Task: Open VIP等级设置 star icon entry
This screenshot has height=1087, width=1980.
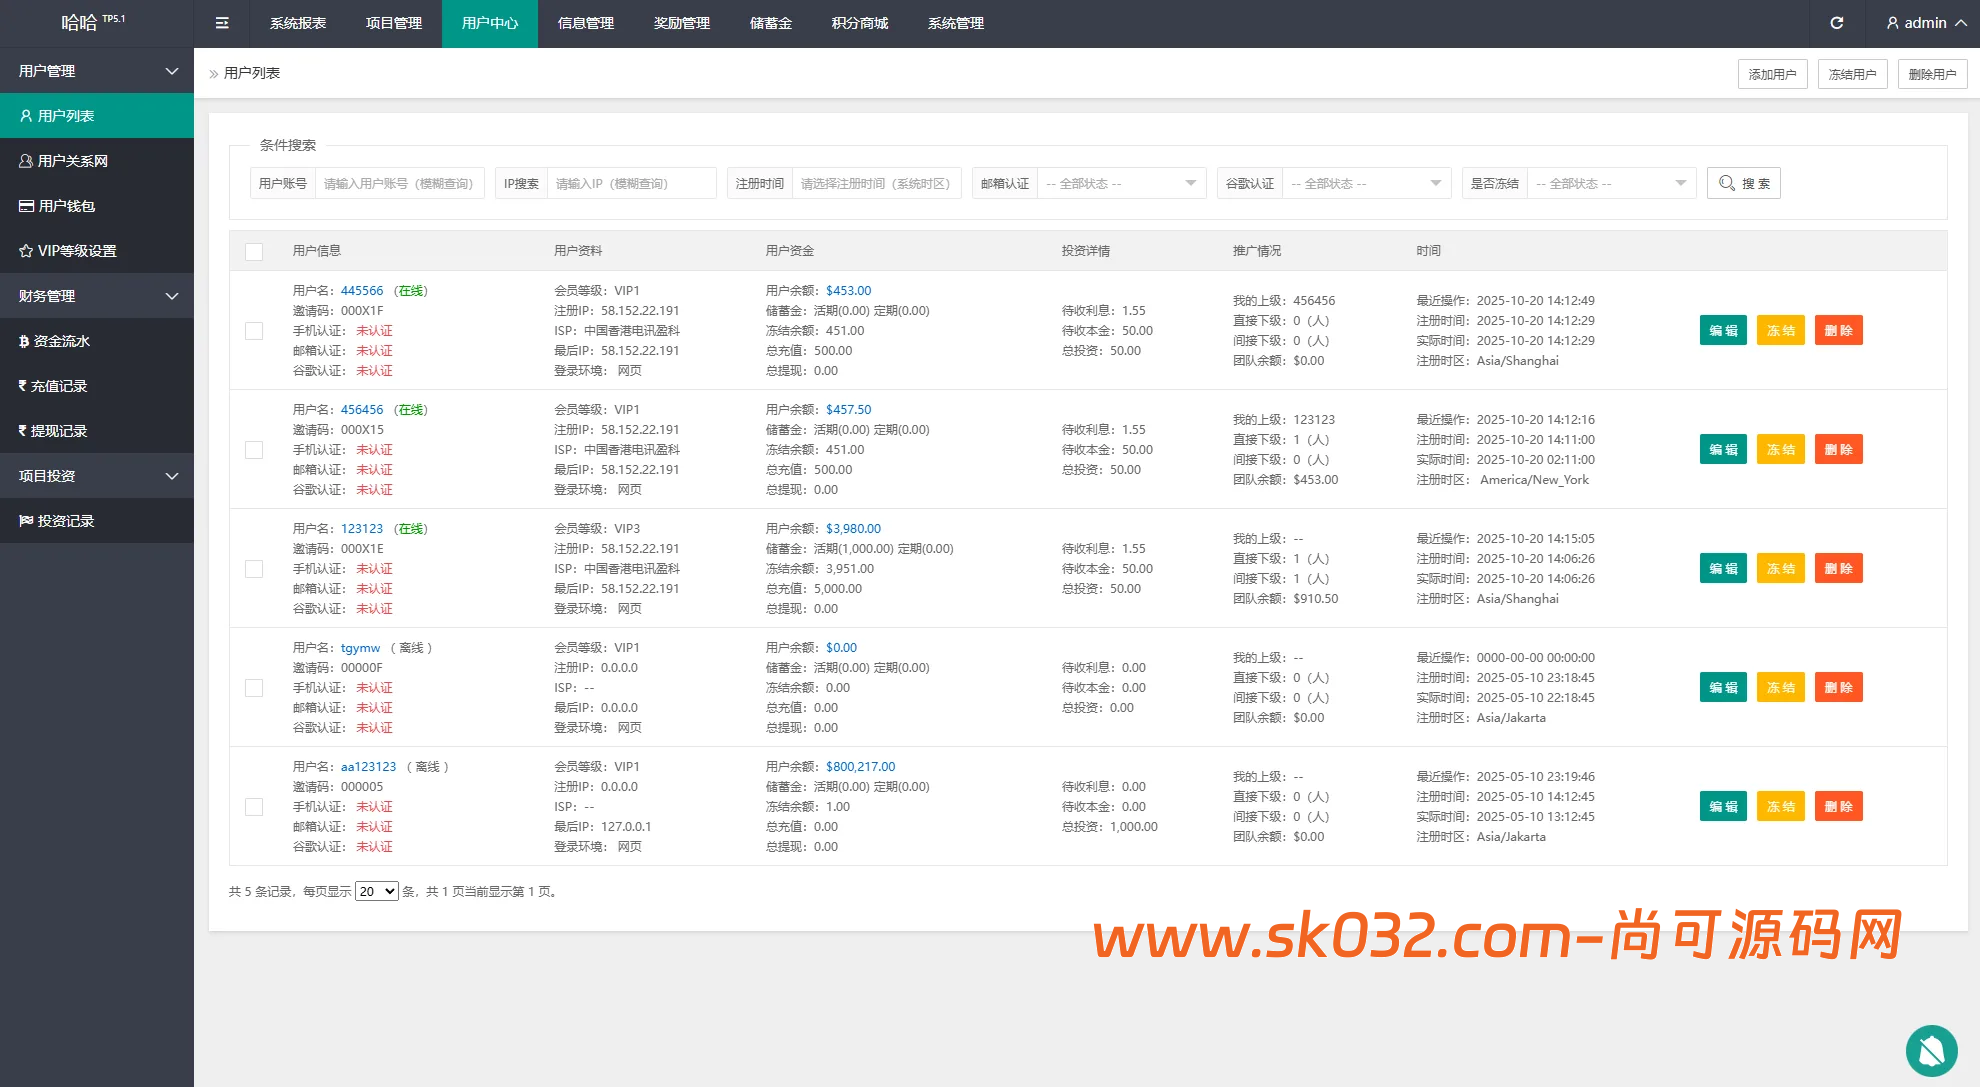Action: pyautogui.click(x=26, y=251)
